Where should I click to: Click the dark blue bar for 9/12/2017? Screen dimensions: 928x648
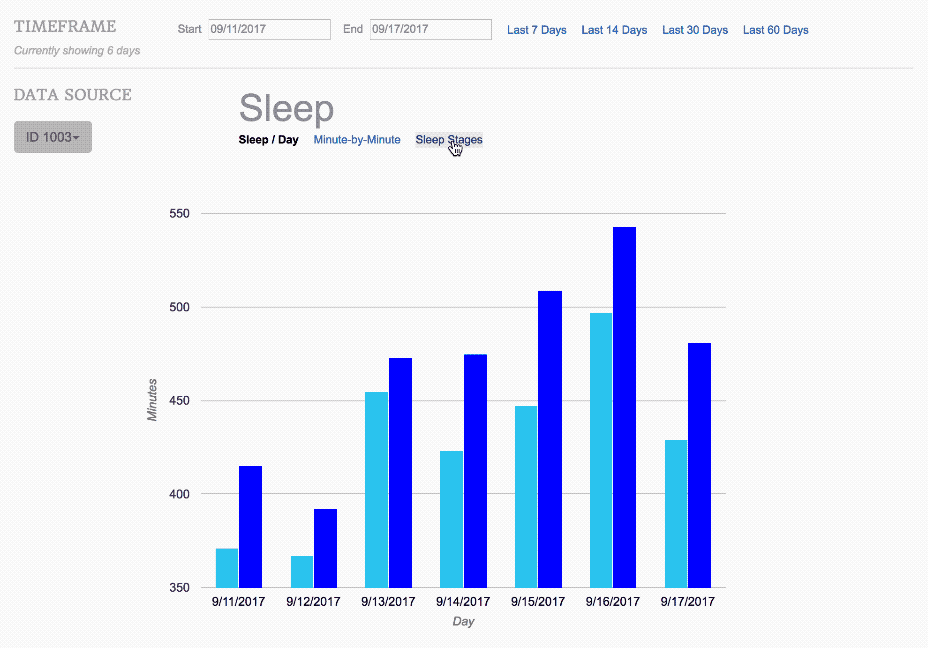(326, 548)
